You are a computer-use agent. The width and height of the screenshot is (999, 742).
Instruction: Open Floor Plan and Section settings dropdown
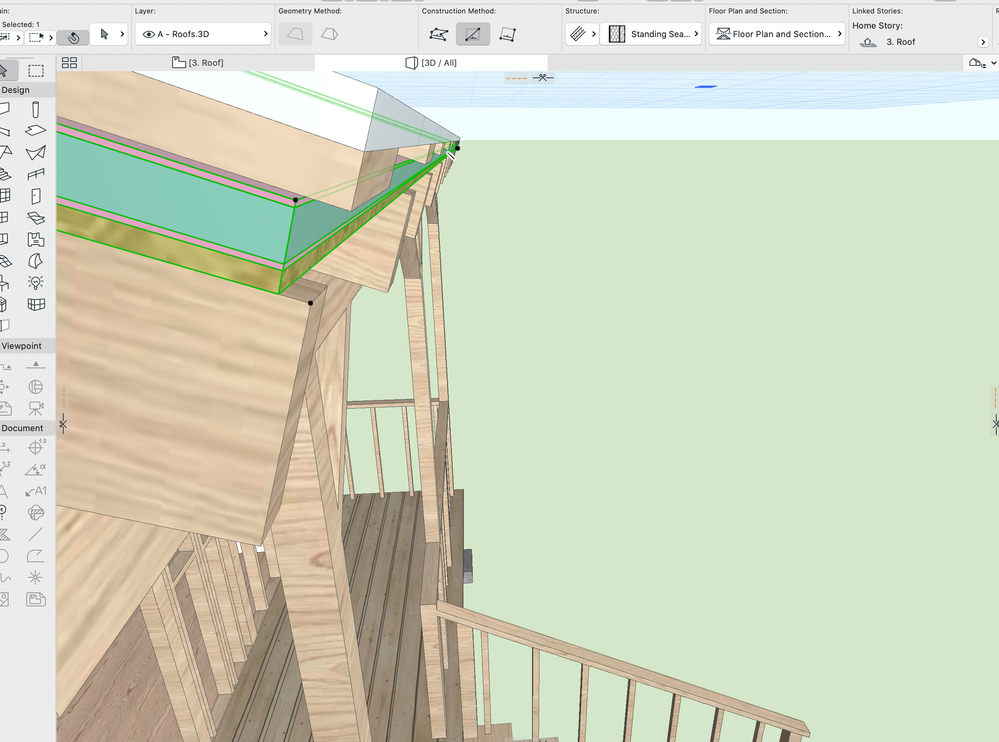[776, 34]
